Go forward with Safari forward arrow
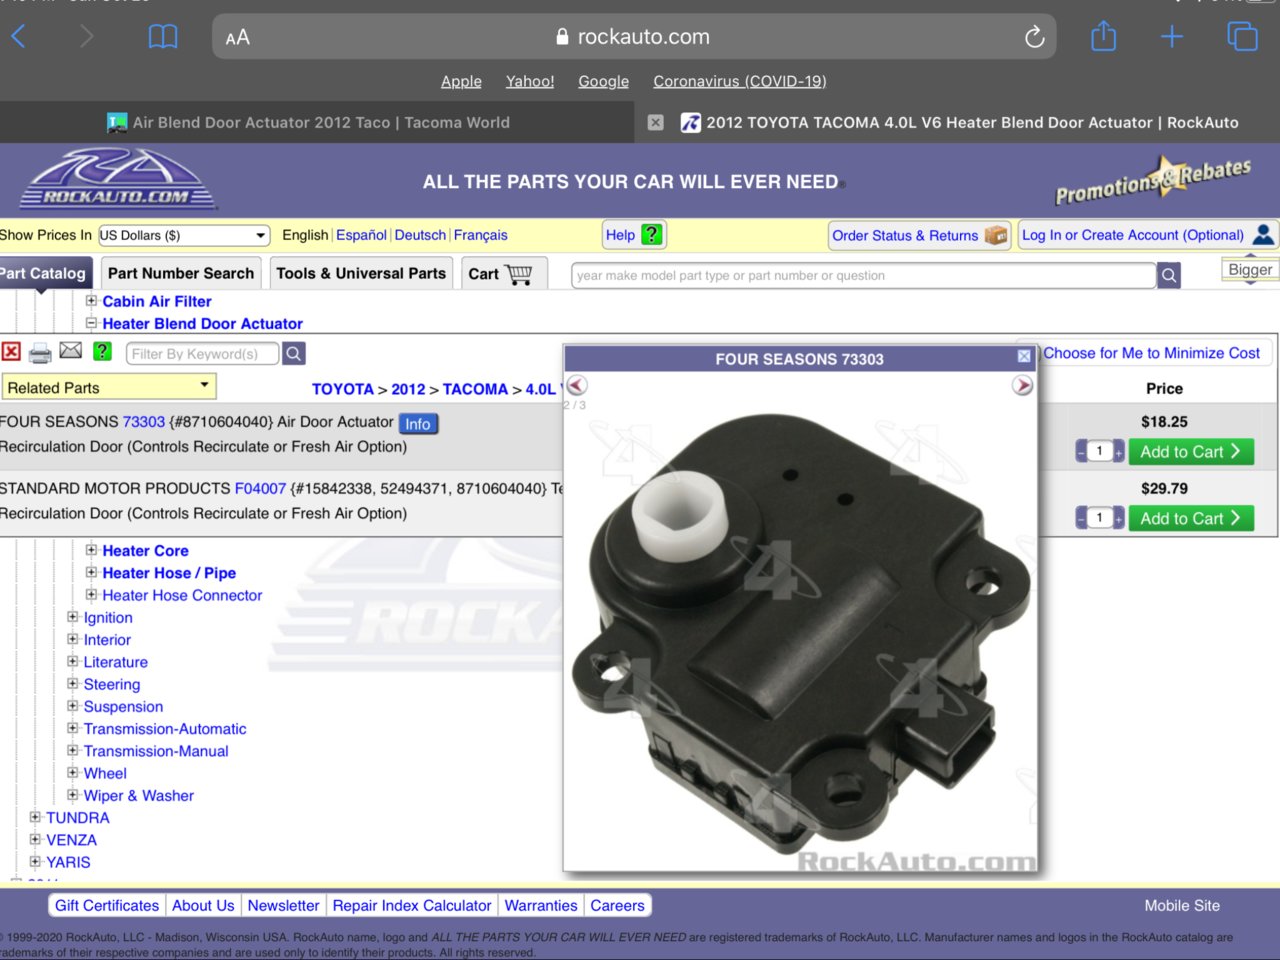The image size is (1280, 960). [x=86, y=37]
